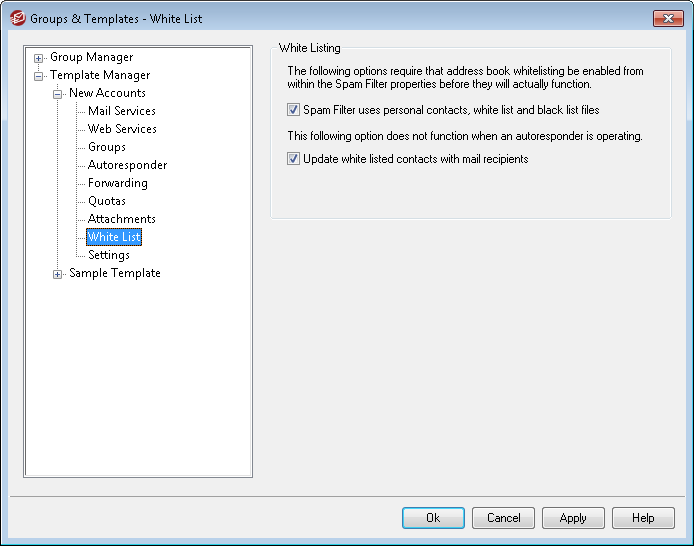Screen dimensions: 694x546
Task: Expand the Sample Template tree node
Action: [58, 274]
